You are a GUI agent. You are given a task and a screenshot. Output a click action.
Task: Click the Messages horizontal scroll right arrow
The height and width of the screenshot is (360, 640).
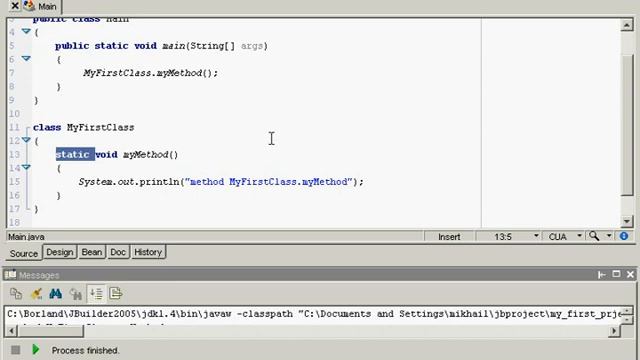(614, 331)
